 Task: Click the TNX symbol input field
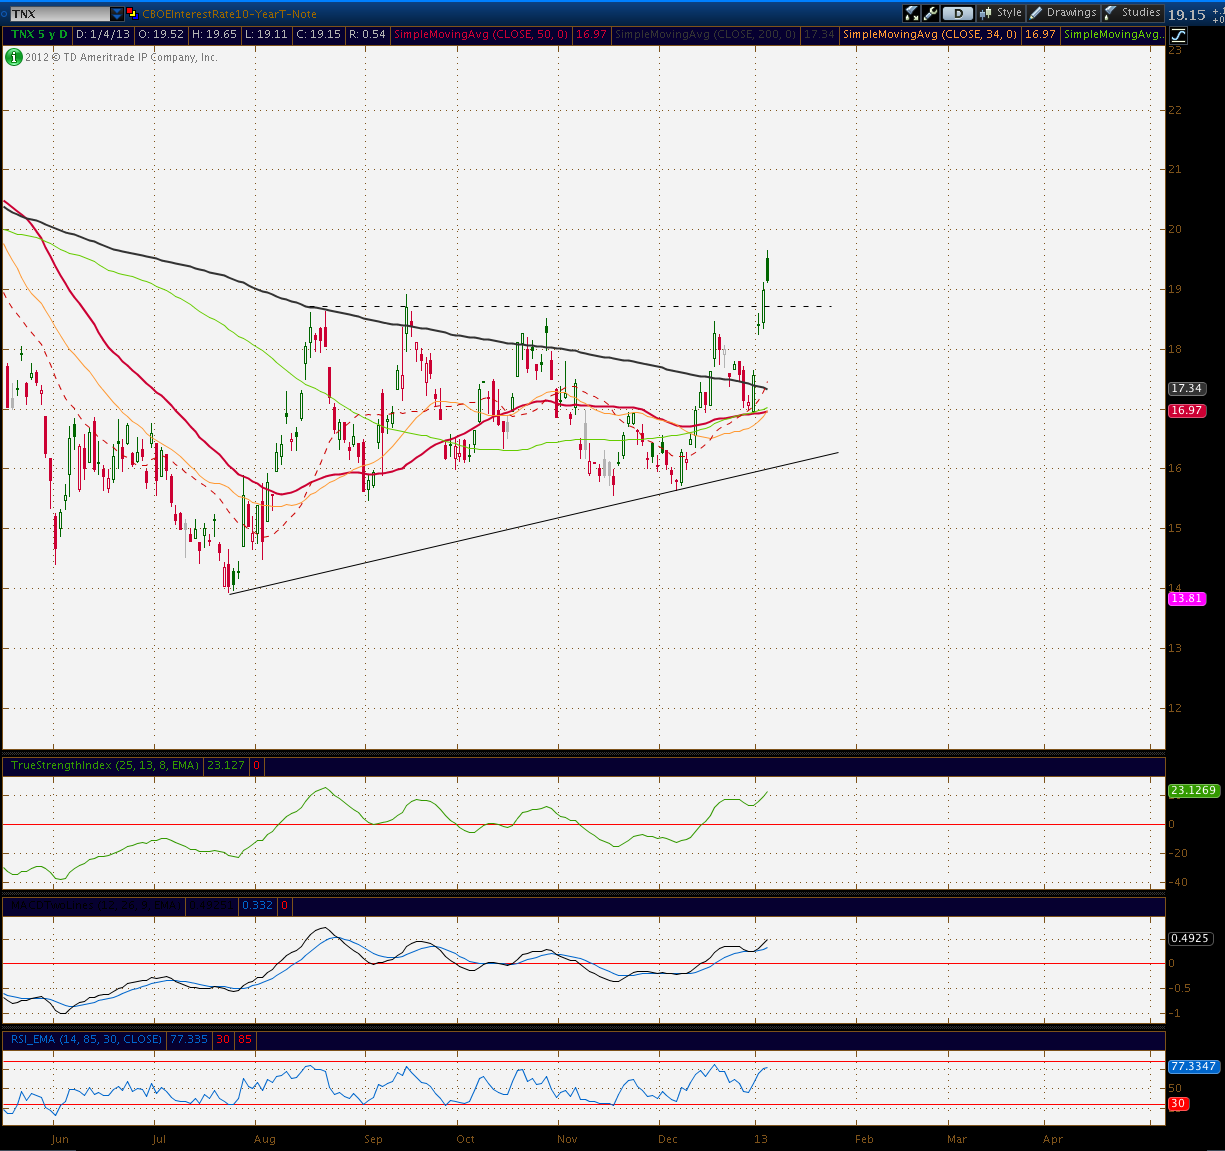point(59,14)
